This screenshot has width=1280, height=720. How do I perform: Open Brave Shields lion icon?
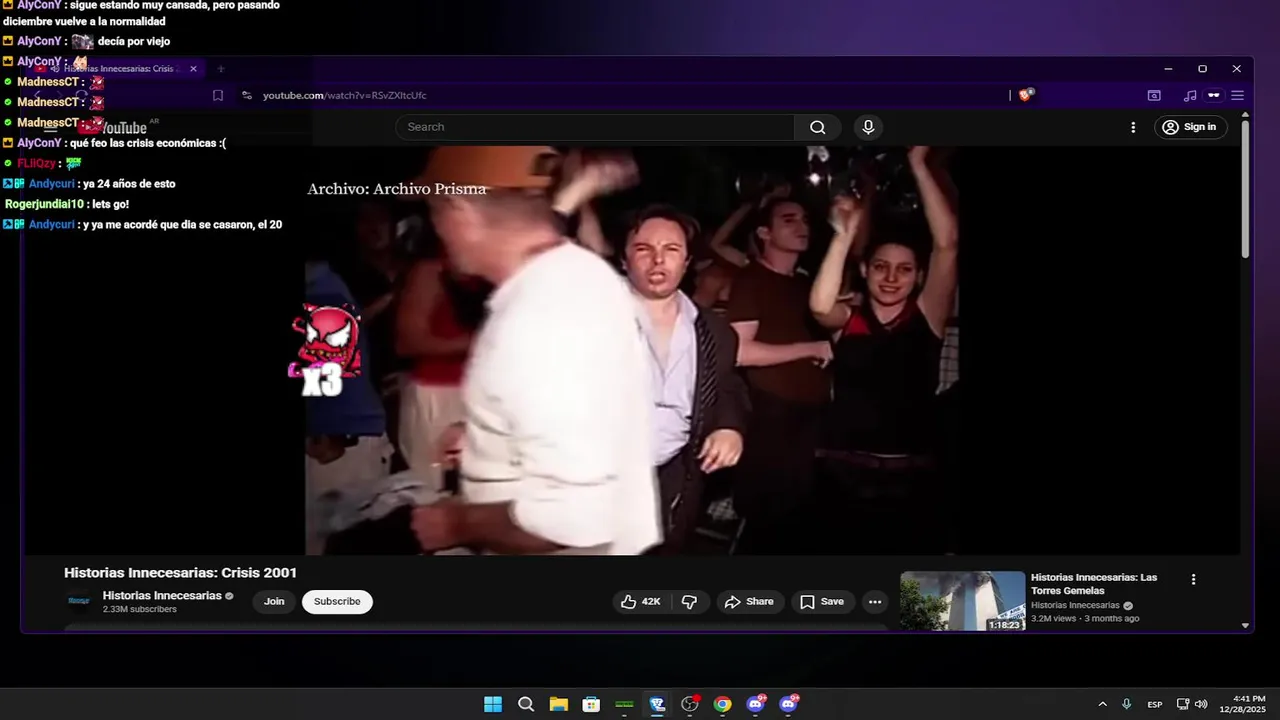pyautogui.click(x=1026, y=95)
